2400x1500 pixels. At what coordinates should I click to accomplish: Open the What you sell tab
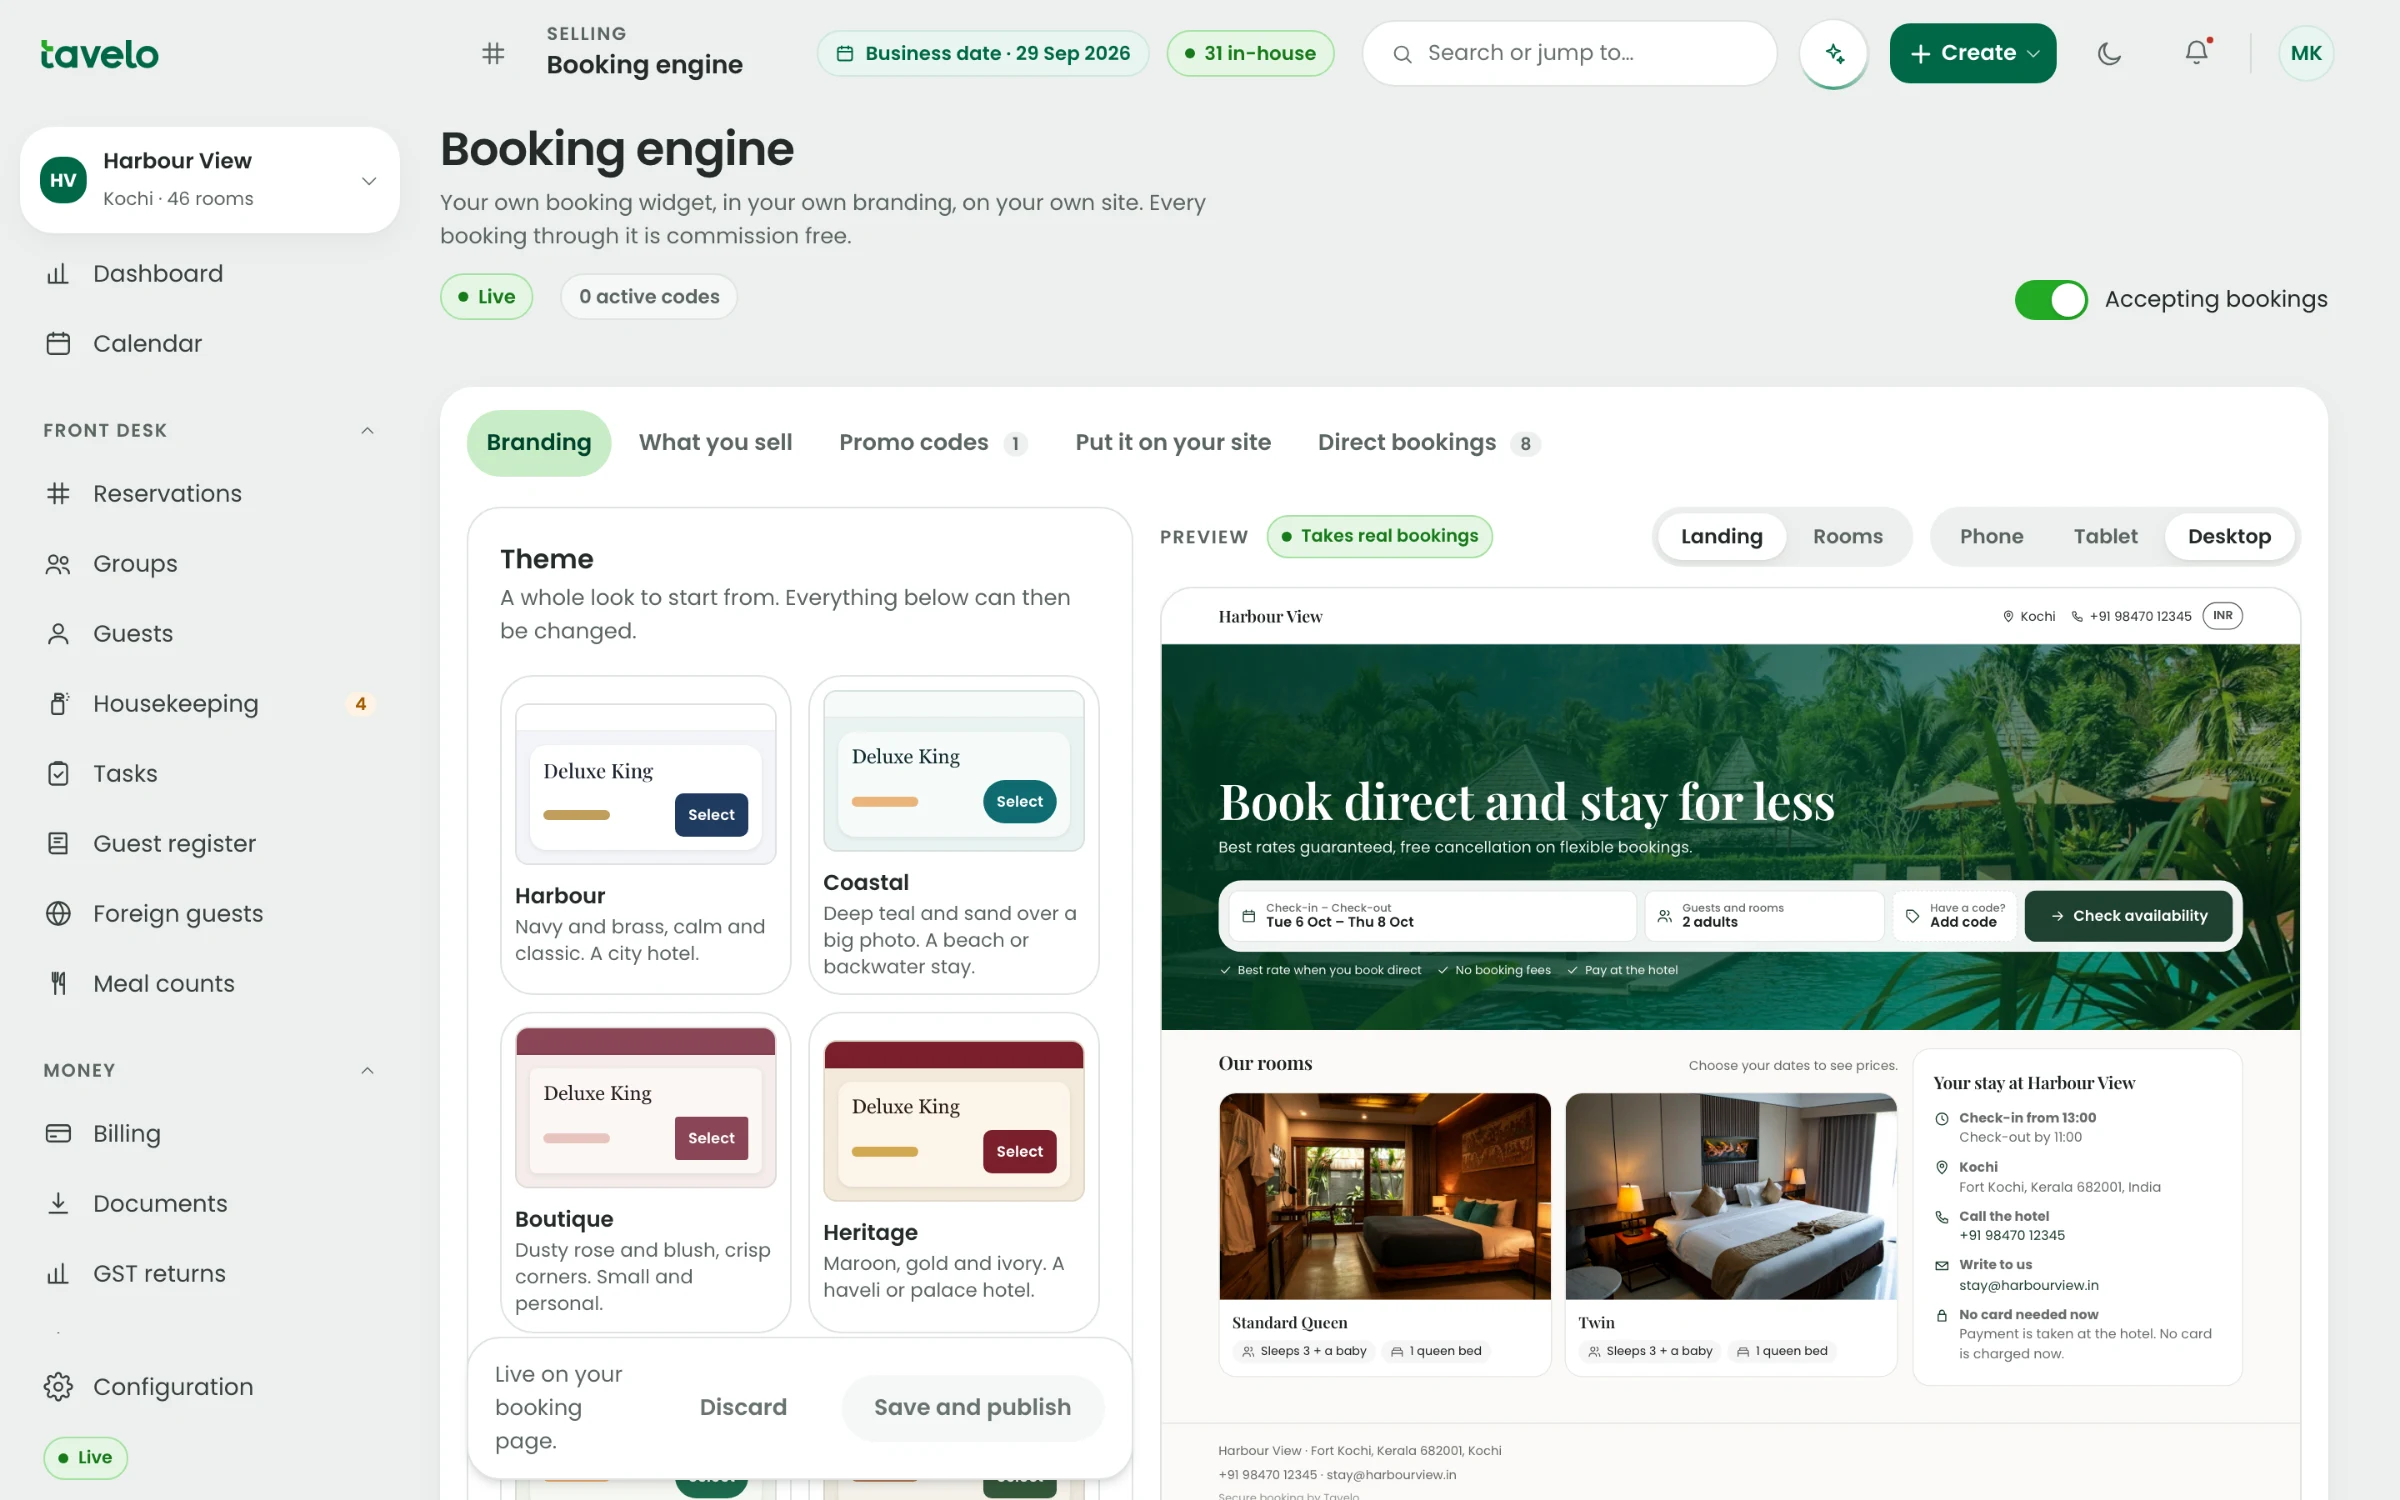click(715, 442)
